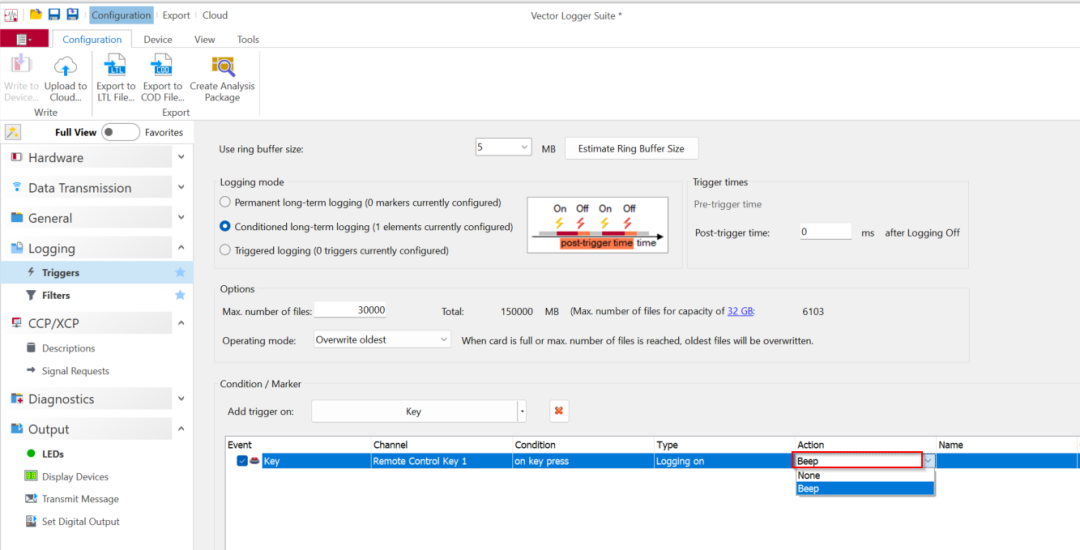Open the Tools ribbon tab
The width and height of the screenshot is (1080, 550).
[248, 39]
